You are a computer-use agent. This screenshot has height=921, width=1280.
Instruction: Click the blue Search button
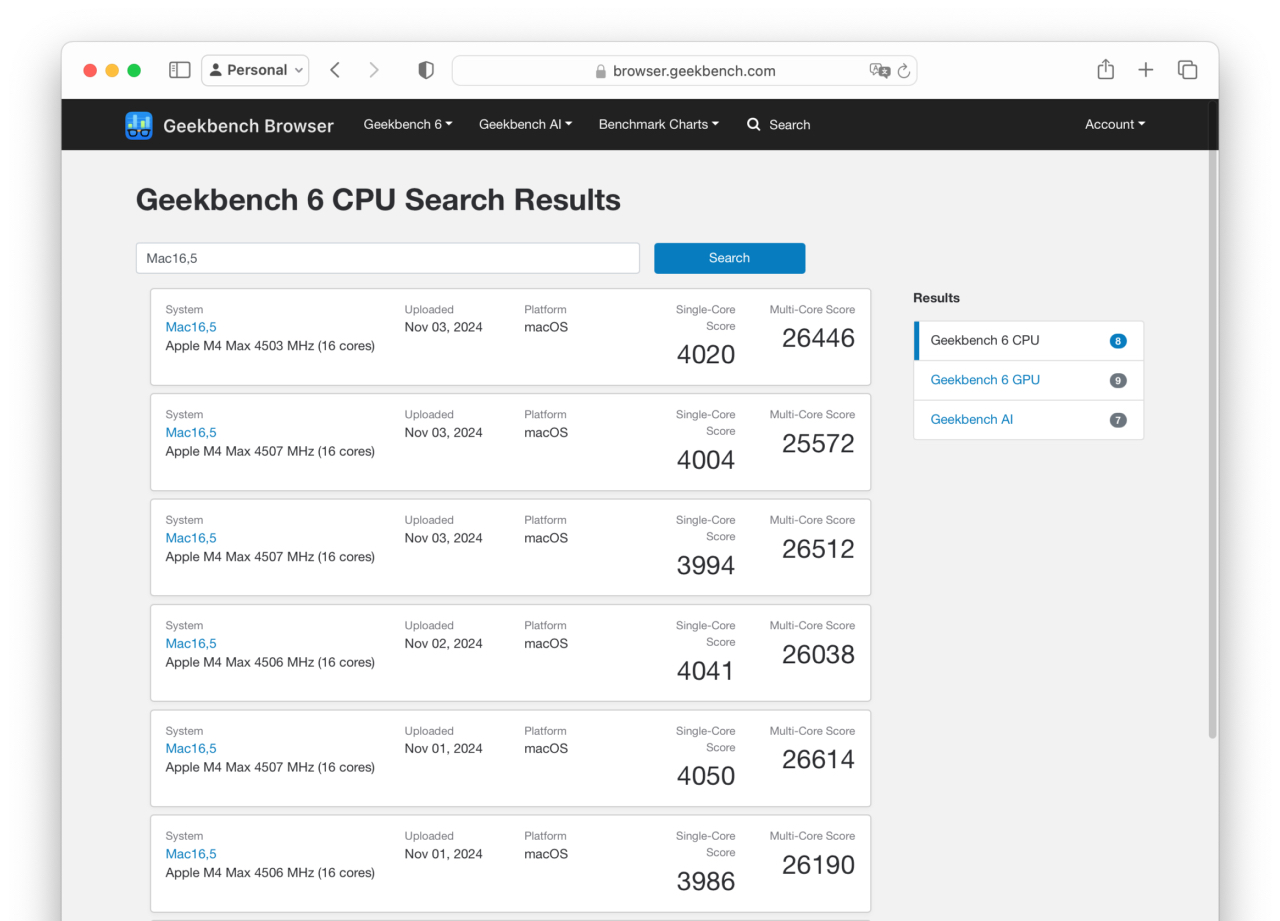click(729, 258)
